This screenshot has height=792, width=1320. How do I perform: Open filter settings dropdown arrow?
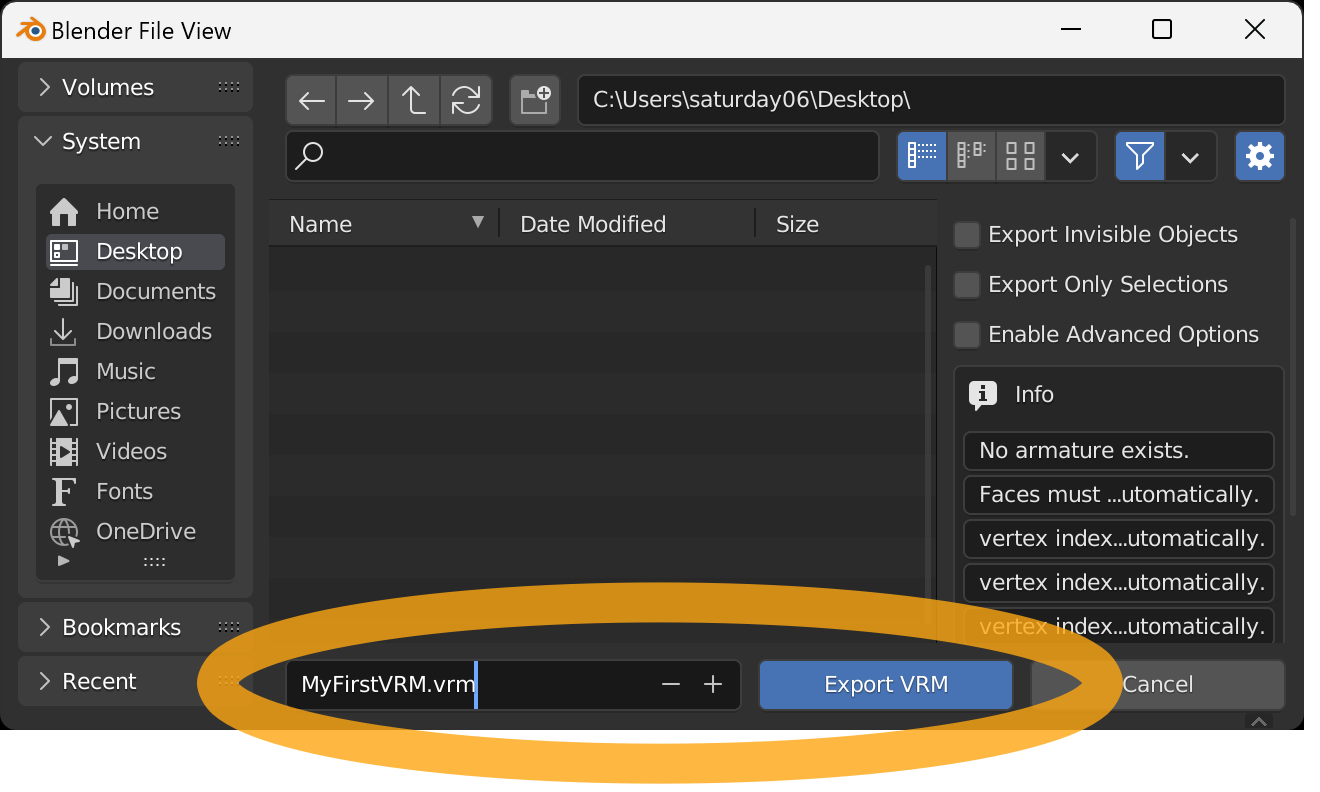pos(1191,156)
